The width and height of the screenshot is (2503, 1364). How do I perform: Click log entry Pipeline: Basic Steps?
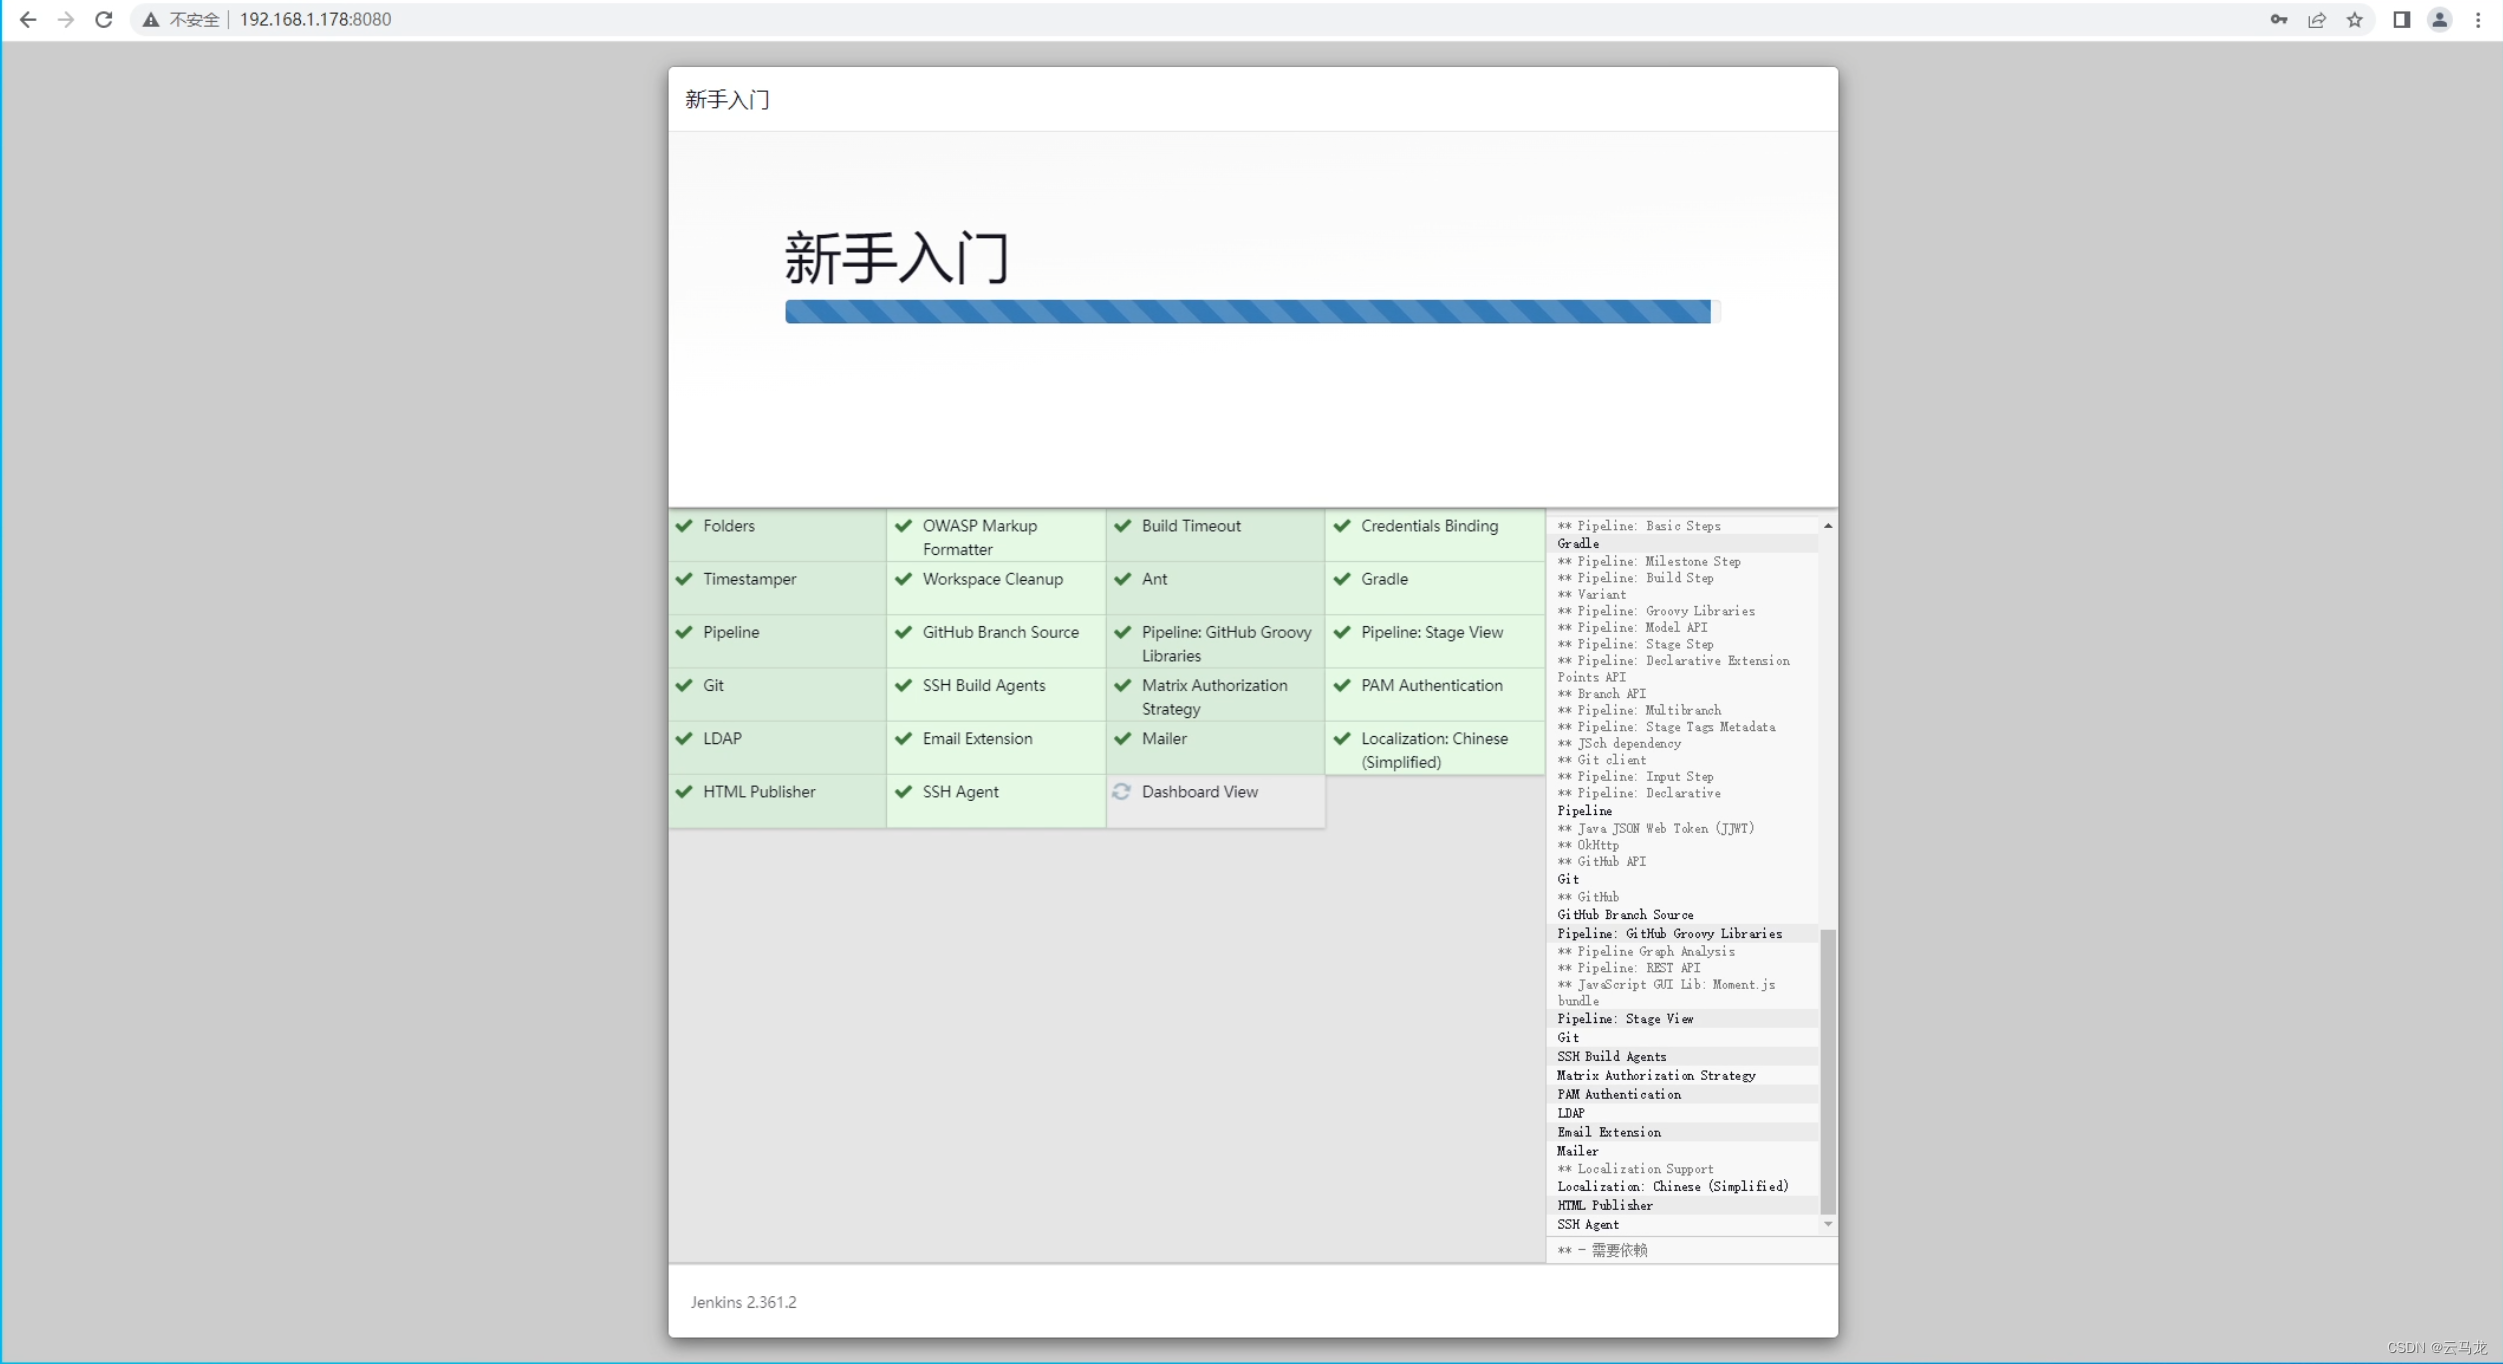pyautogui.click(x=1639, y=526)
